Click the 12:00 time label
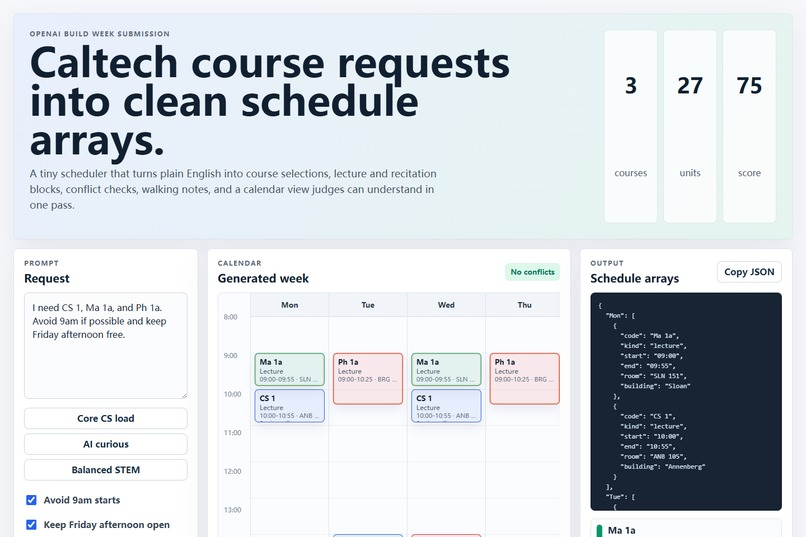The image size is (806, 537). pos(232,471)
